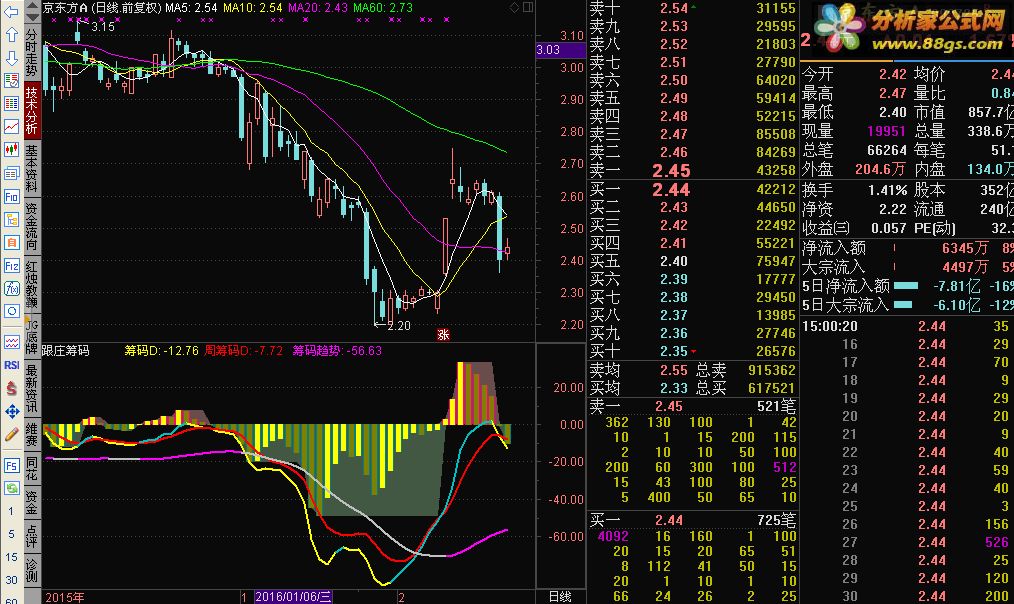Click the orange 自 self-select icon

pos(11,243)
